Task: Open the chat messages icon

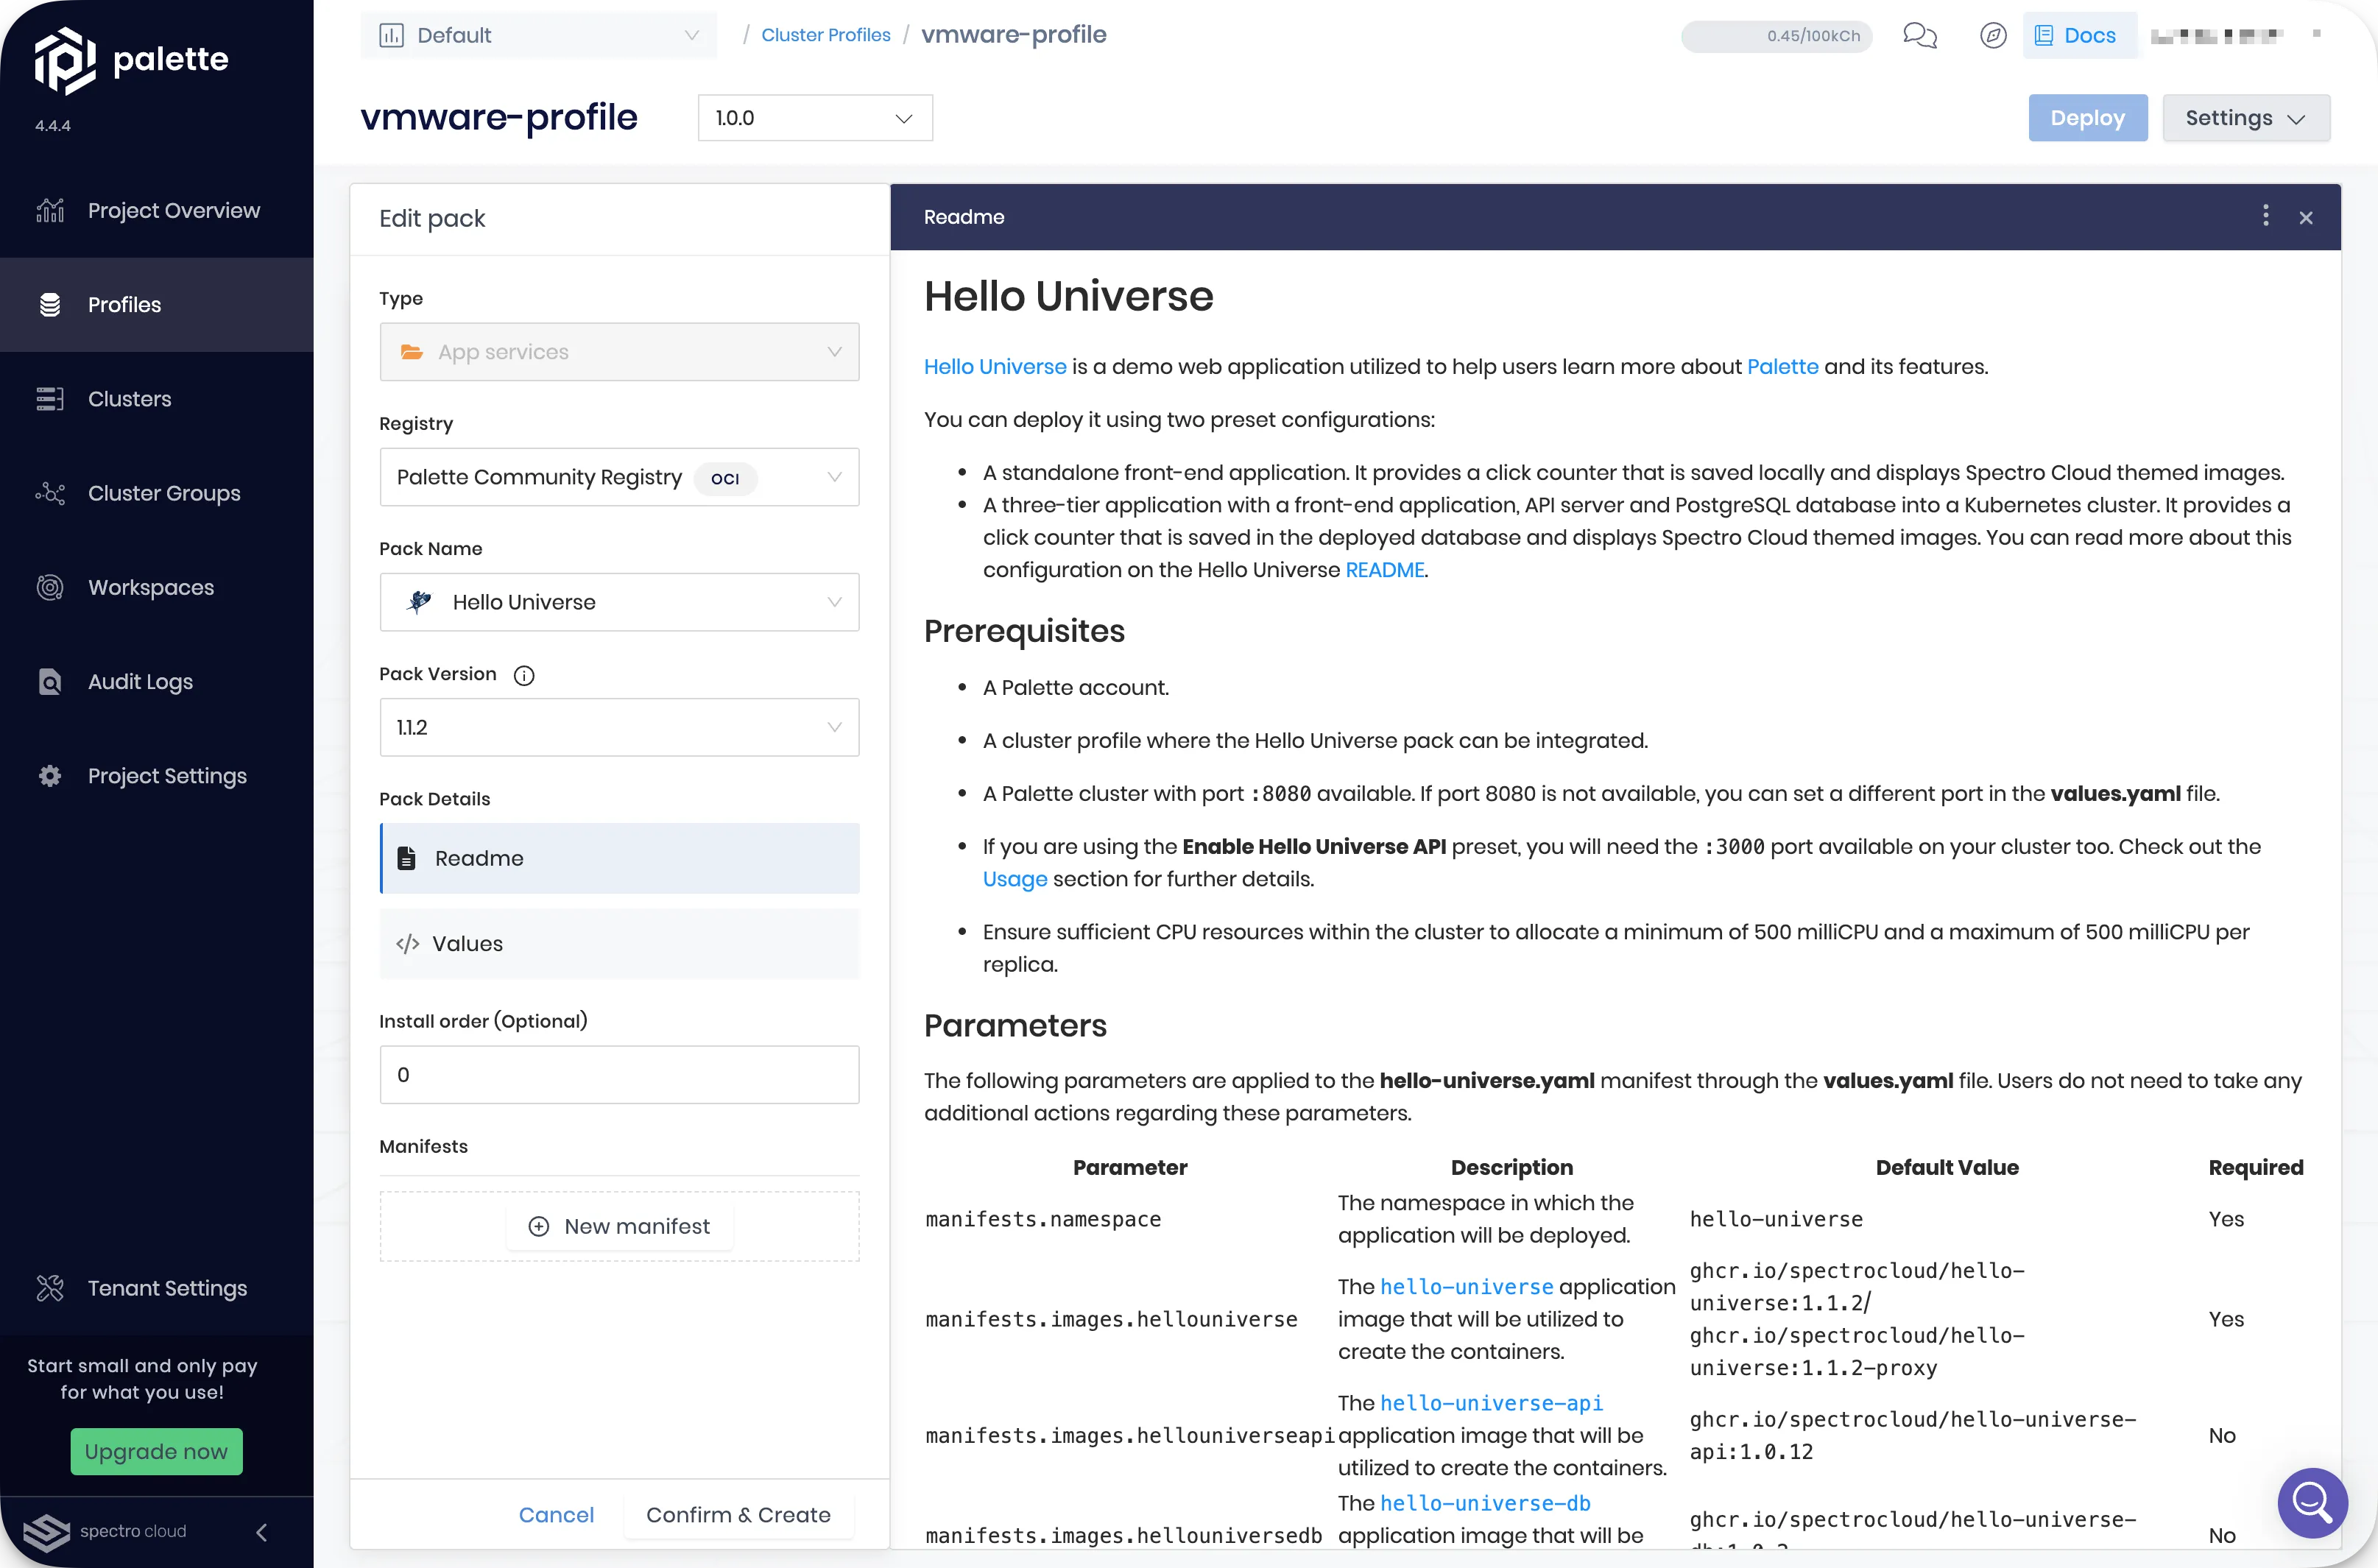Action: pyautogui.click(x=1919, y=36)
